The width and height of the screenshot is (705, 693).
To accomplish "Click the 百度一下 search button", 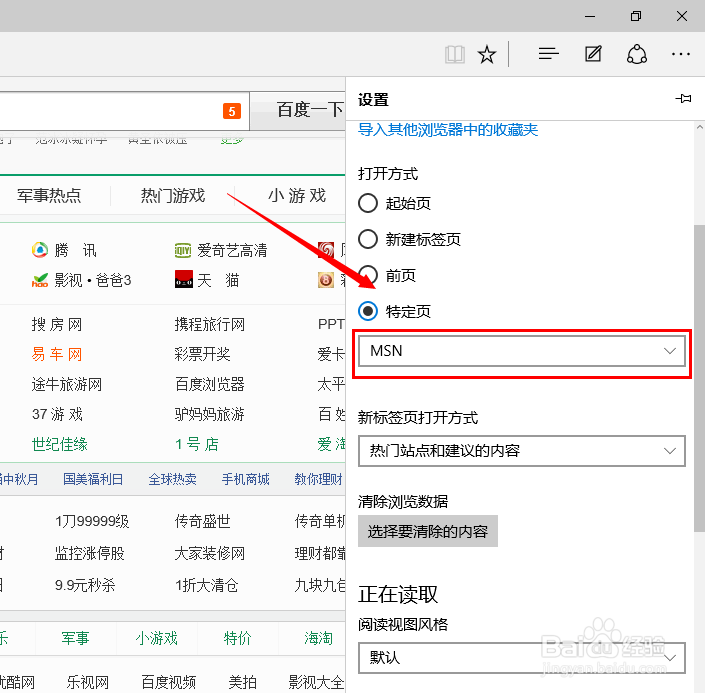I will (298, 110).
